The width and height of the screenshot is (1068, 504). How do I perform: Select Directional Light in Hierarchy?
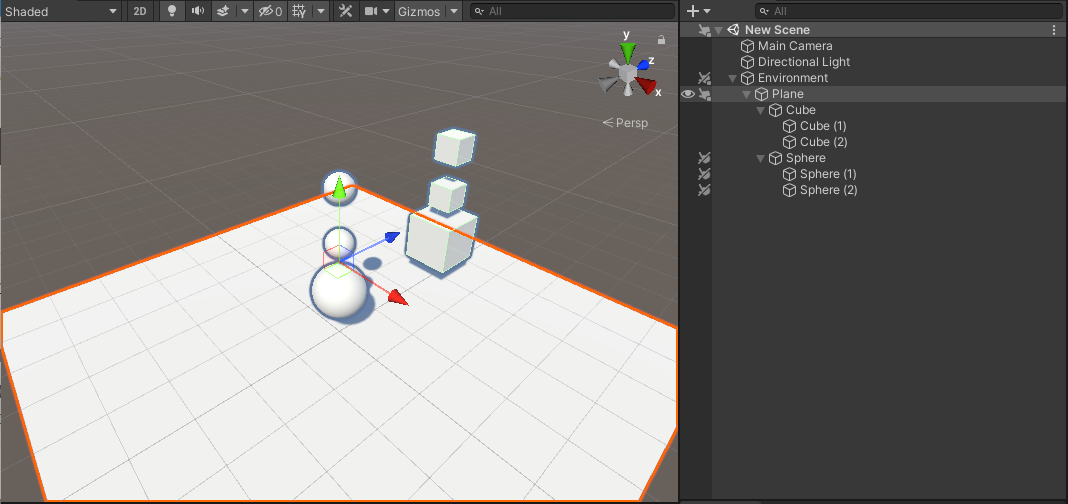(804, 62)
